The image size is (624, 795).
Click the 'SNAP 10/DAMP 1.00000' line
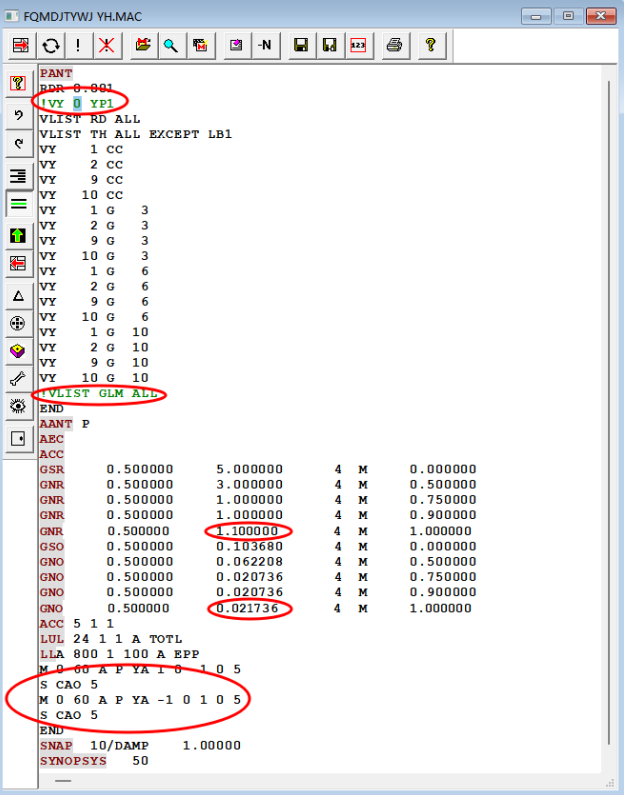coord(140,745)
